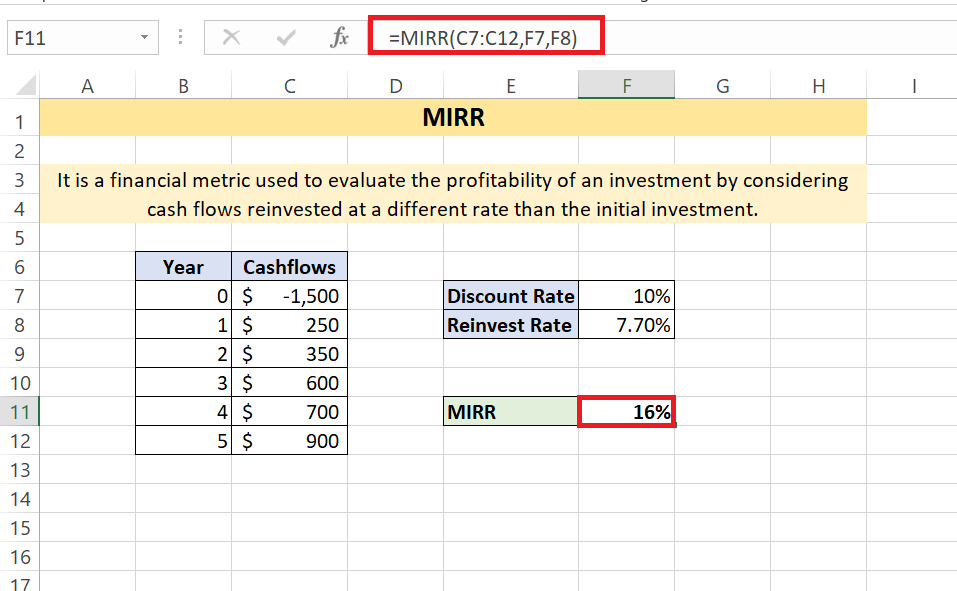Expand the Name Box dropdown arrow

[x=144, y=38]
